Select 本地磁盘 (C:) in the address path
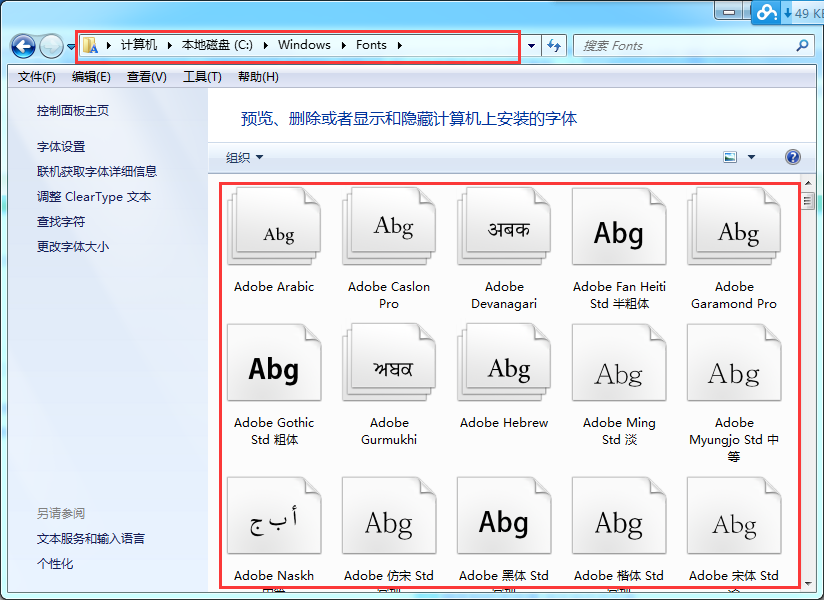 point(217,45)
